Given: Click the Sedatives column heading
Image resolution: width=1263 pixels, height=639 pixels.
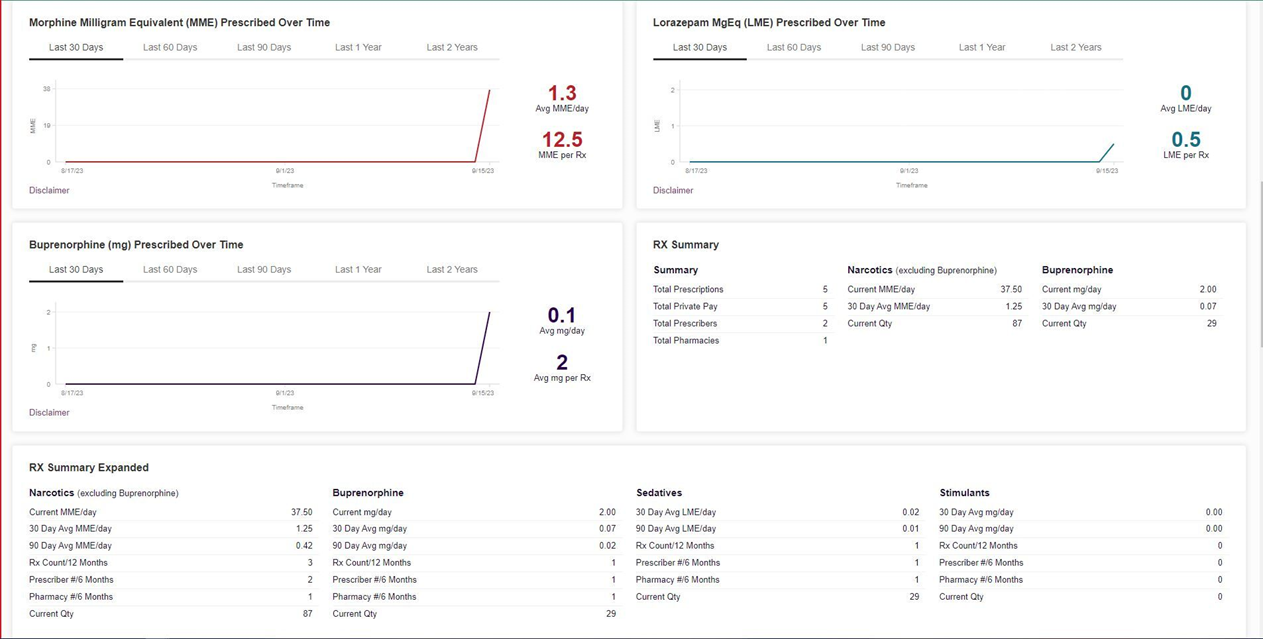Looking at the screenshot, I should tap(659, 492).
